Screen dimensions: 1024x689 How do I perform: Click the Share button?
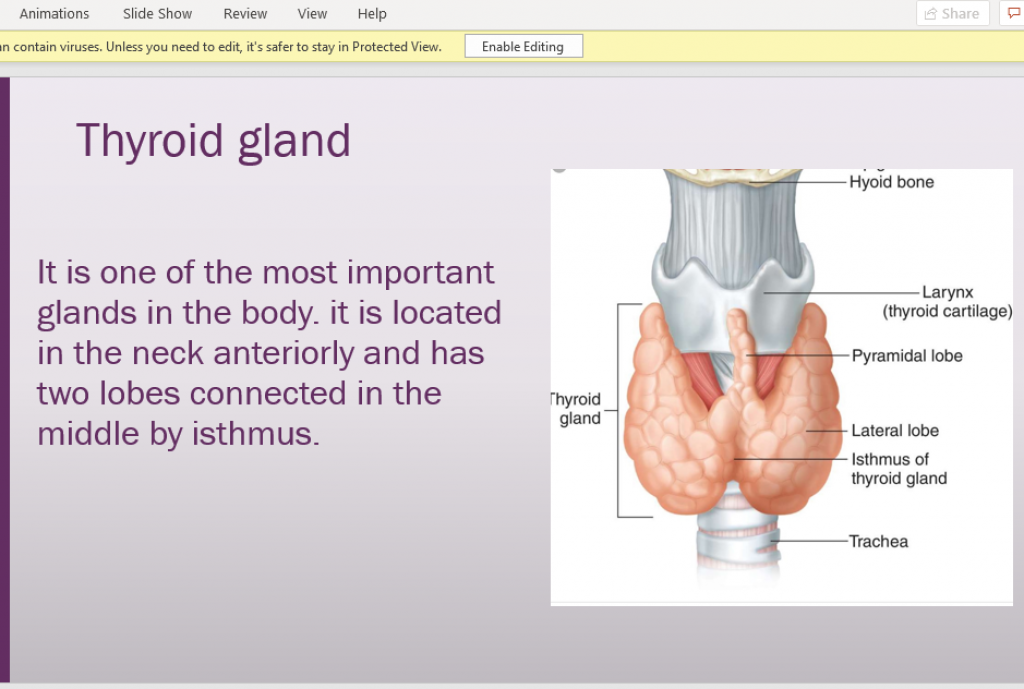pos(952,13)
